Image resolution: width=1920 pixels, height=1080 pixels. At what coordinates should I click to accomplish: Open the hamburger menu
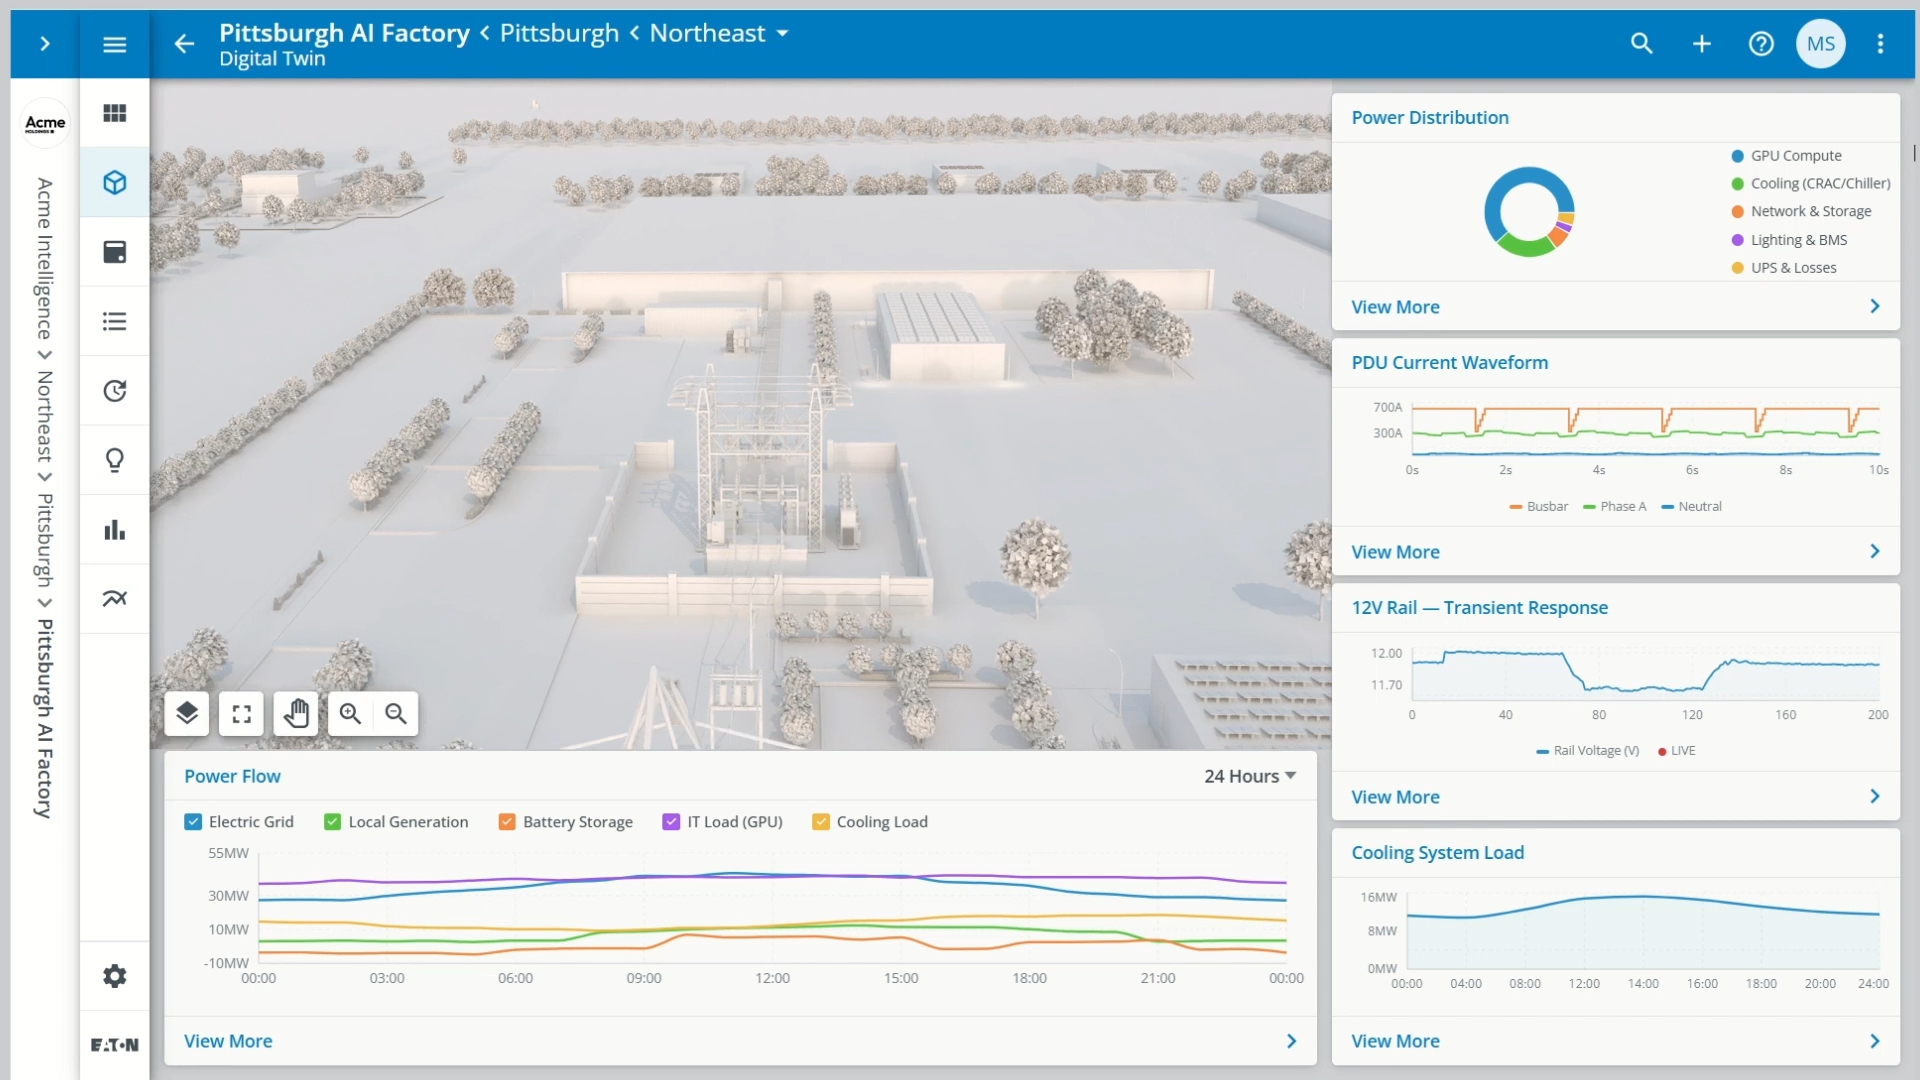[x=115, y=44]
